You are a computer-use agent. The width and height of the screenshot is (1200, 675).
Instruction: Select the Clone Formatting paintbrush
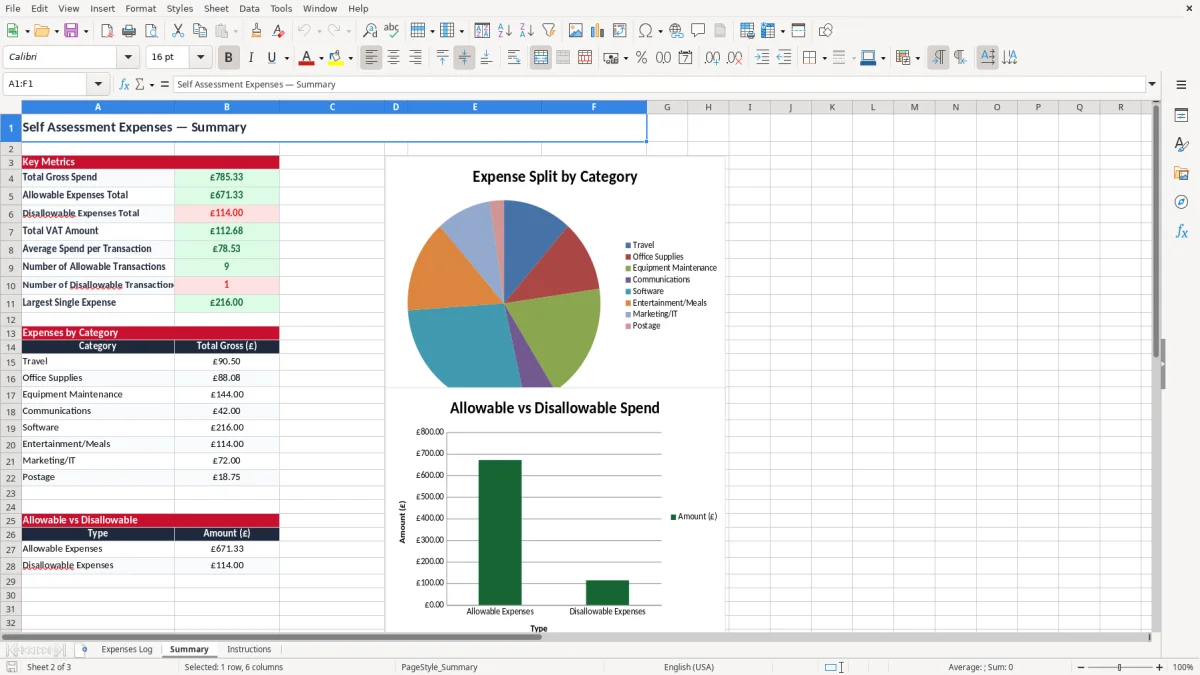click(x=256, y=31)
